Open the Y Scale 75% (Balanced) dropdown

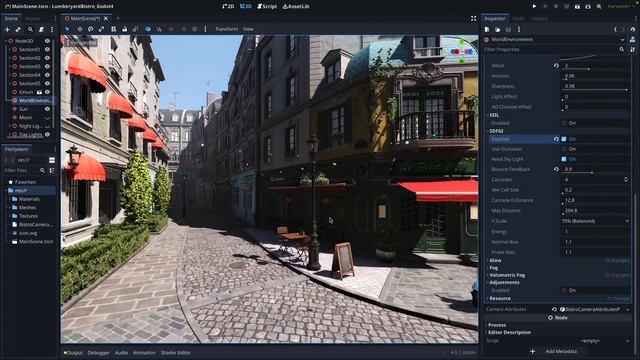coord(596,221)
